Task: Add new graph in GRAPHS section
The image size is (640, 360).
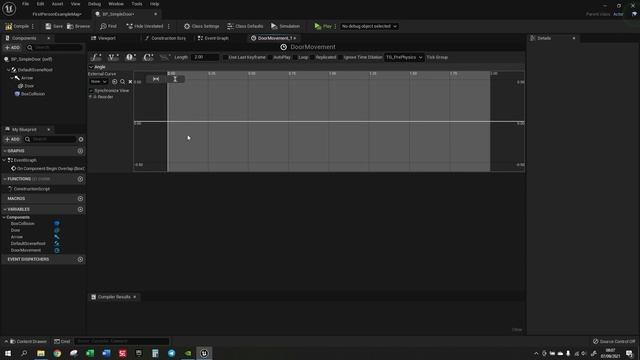Action: tap(80, 151)
